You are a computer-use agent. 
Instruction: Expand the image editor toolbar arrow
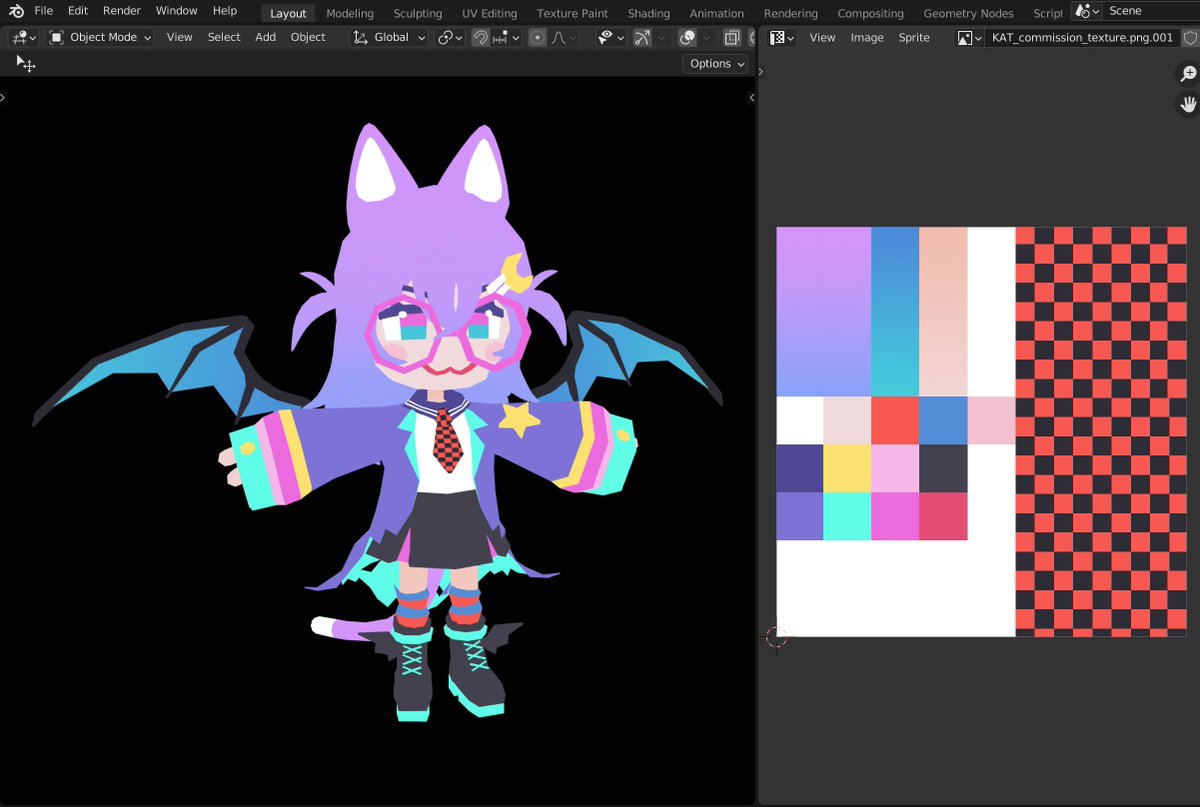coord(761,71)
